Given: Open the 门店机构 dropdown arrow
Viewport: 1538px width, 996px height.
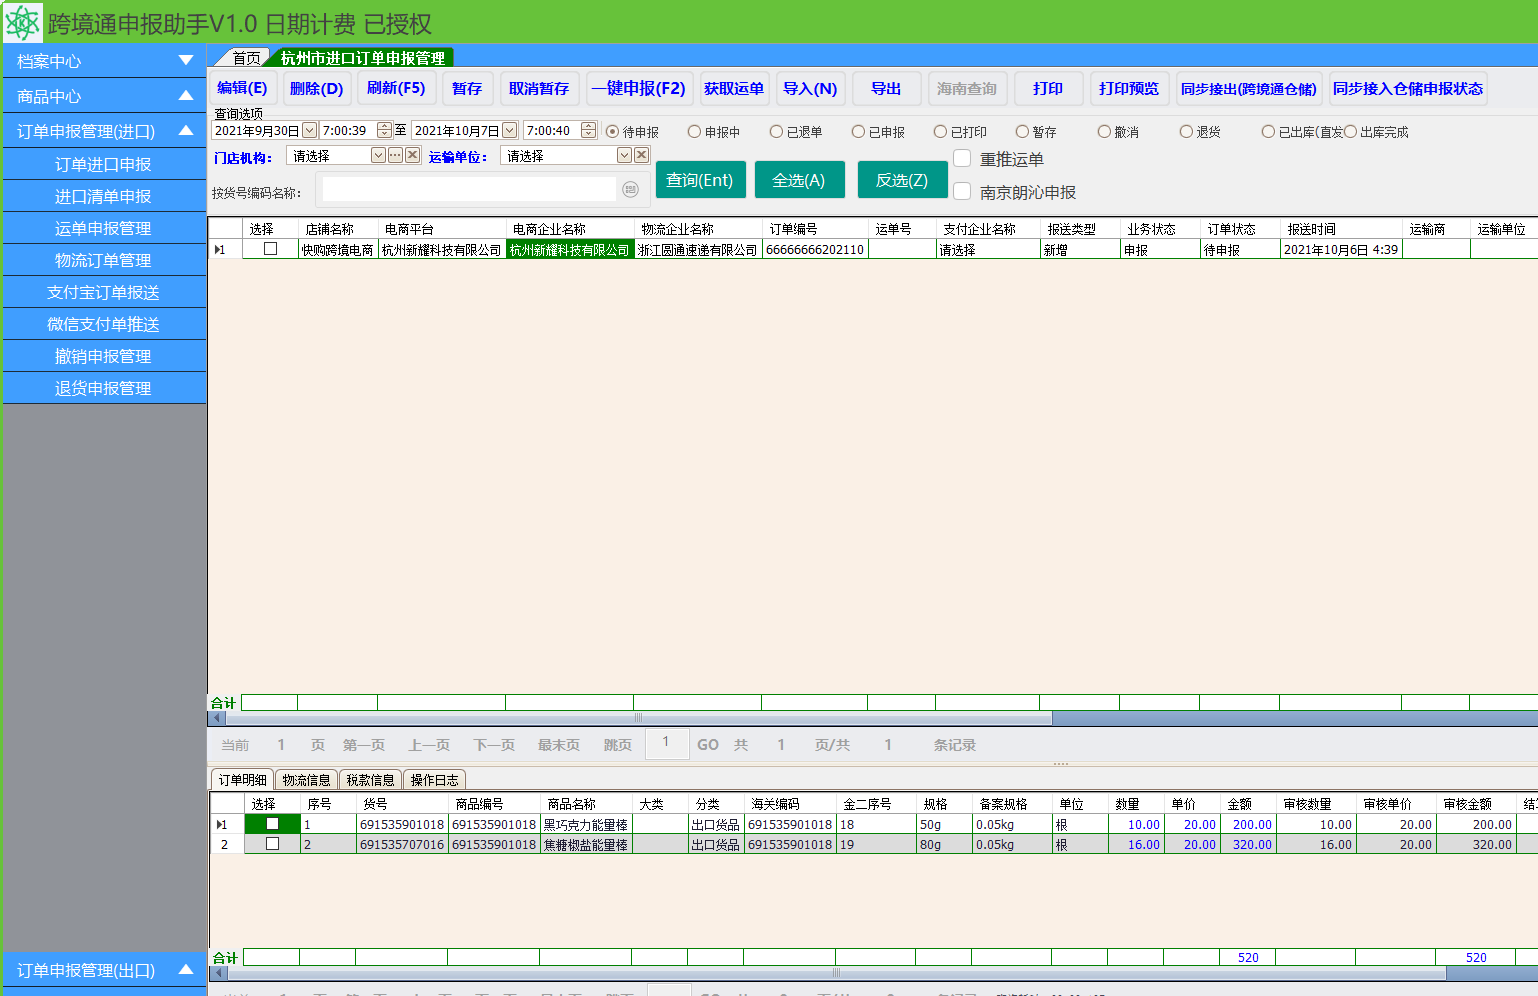Looking at the screenshot, I should 378,155.
